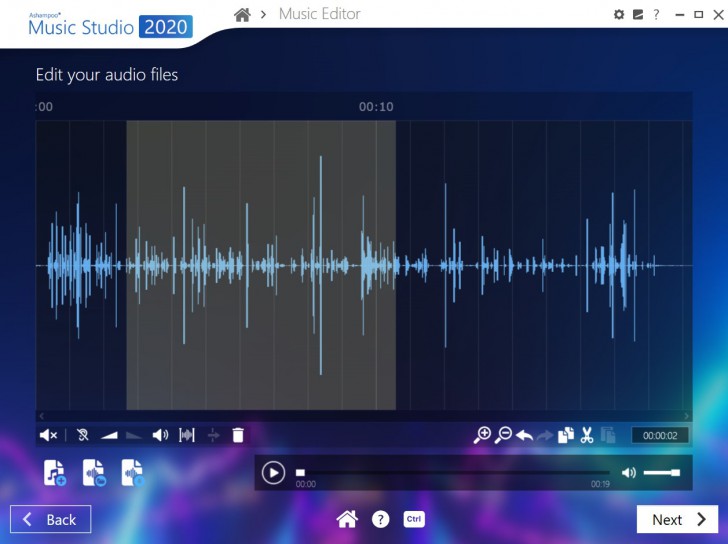Minimize the Music Studio window
728x544 pixels.
[680, 14]
